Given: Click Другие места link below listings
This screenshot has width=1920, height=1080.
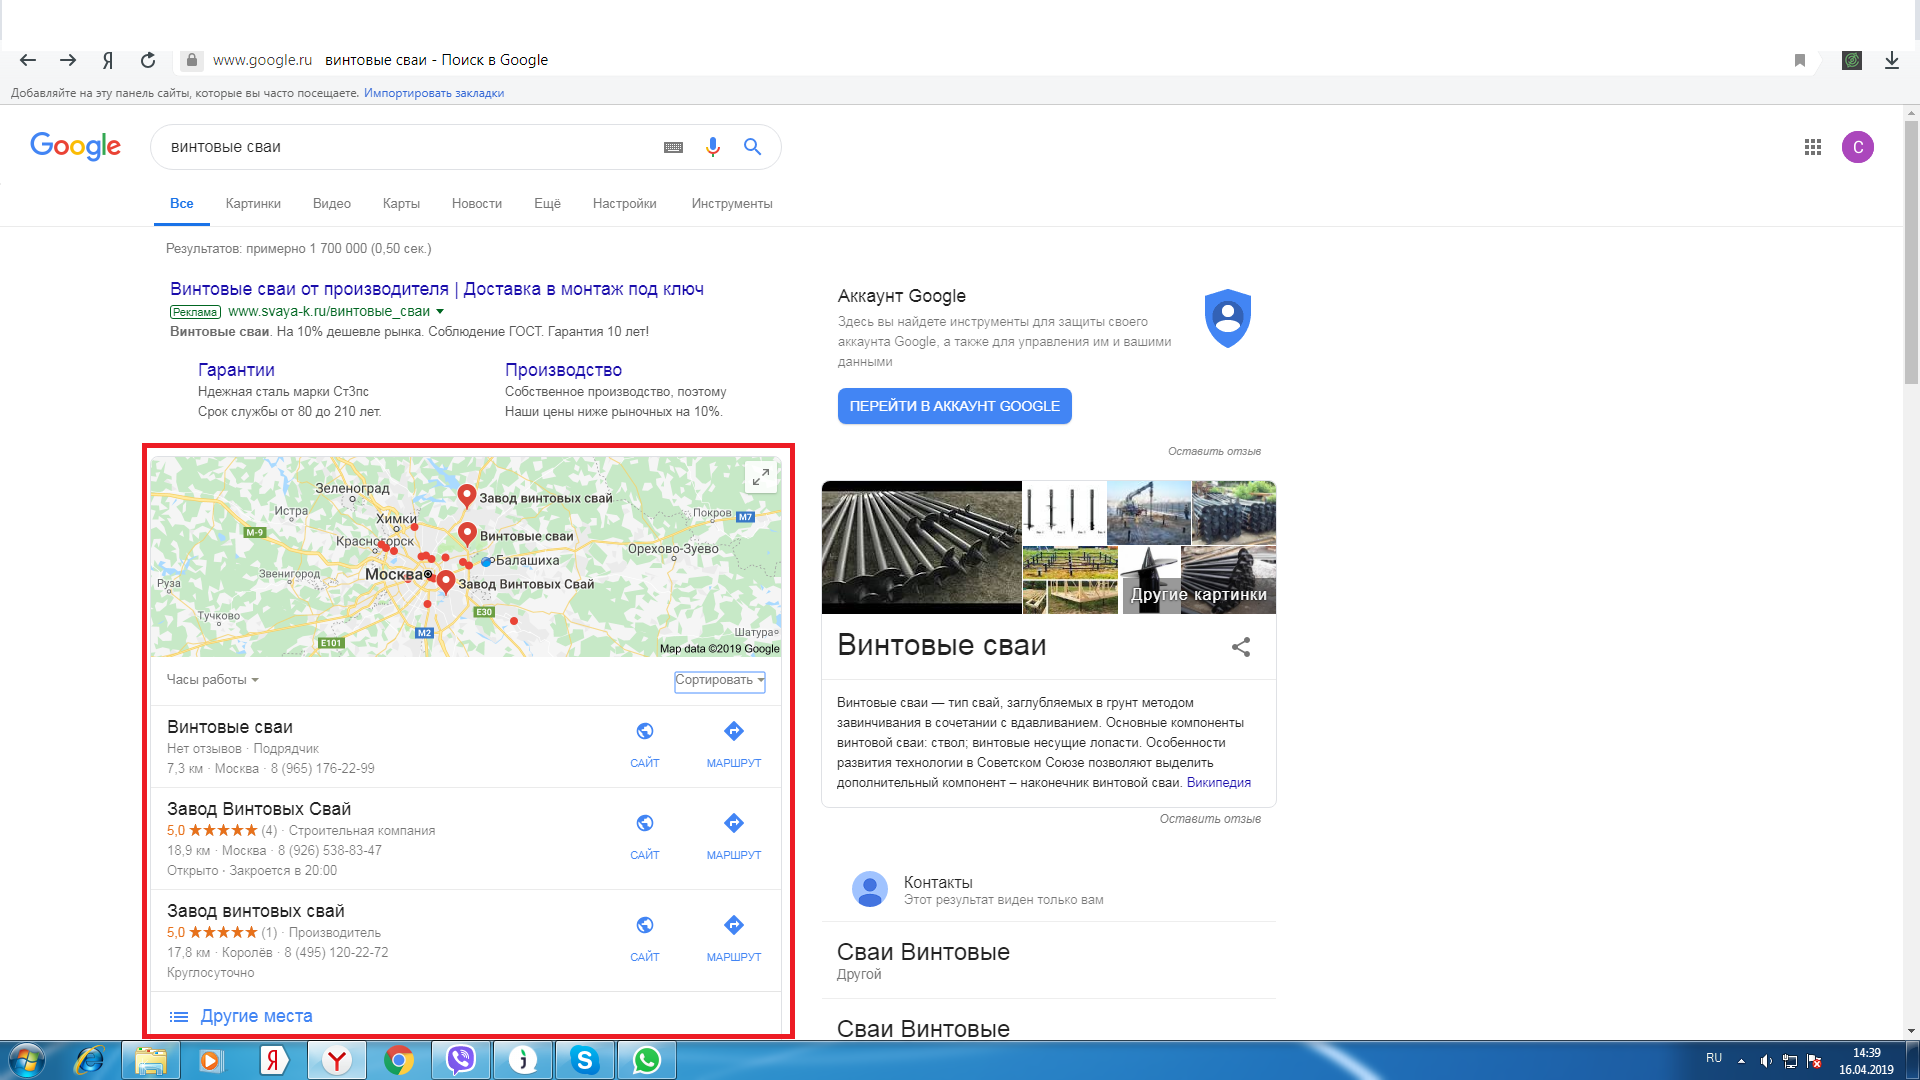Looking at the screenshot, I should (256, 1016).
